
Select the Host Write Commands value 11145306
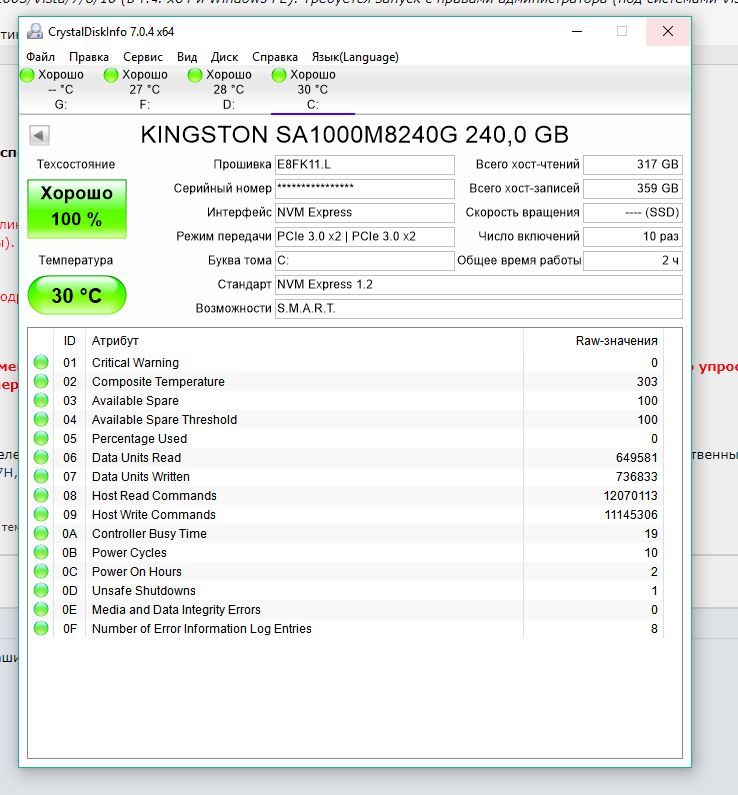click(x=631, y=515)
